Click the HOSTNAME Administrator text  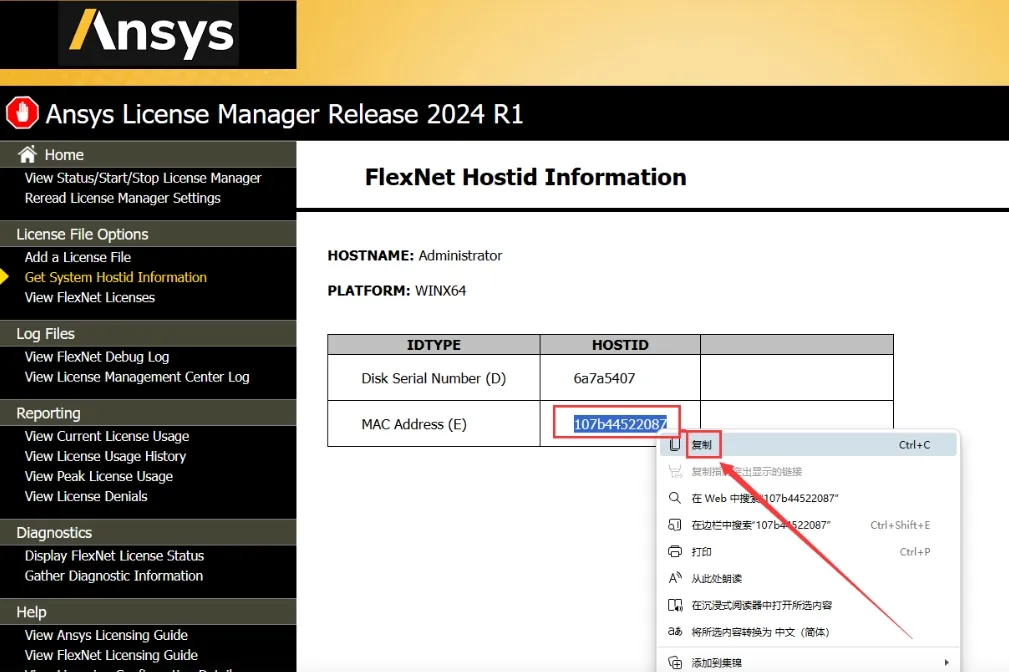point(414,256)
